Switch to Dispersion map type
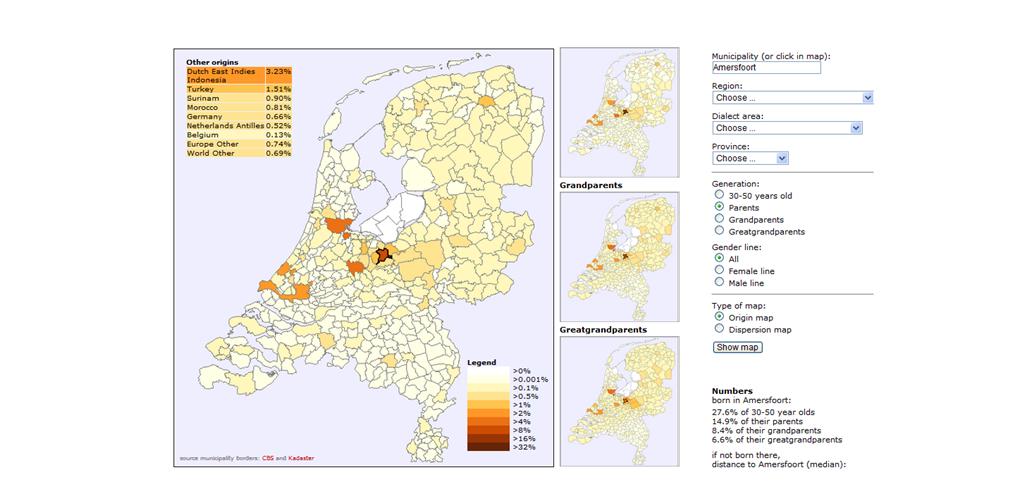Image resolution: width=1016 pixels, height=498 pixels. (719, 329)
